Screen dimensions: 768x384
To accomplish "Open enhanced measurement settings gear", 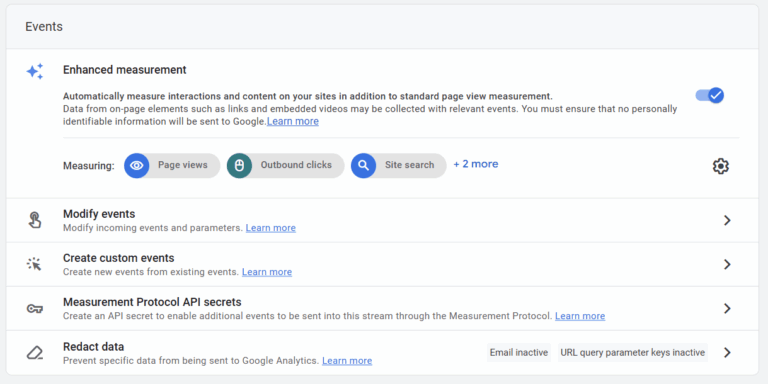I will tap(720, 167).
